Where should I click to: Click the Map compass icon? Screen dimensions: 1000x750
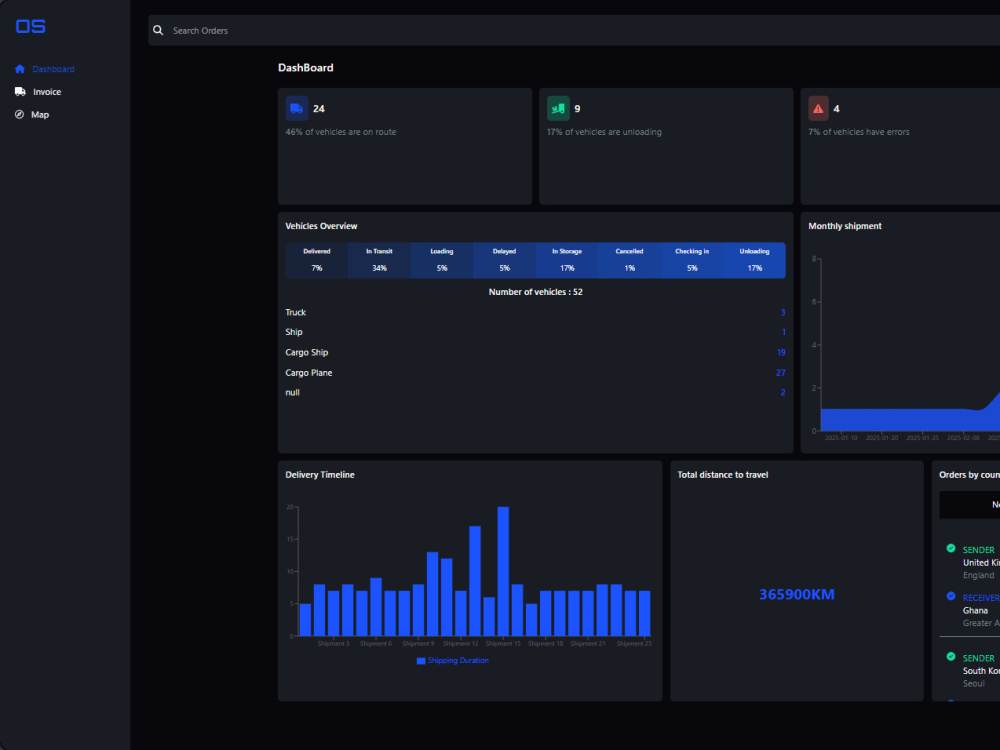[x=20, y=115]
